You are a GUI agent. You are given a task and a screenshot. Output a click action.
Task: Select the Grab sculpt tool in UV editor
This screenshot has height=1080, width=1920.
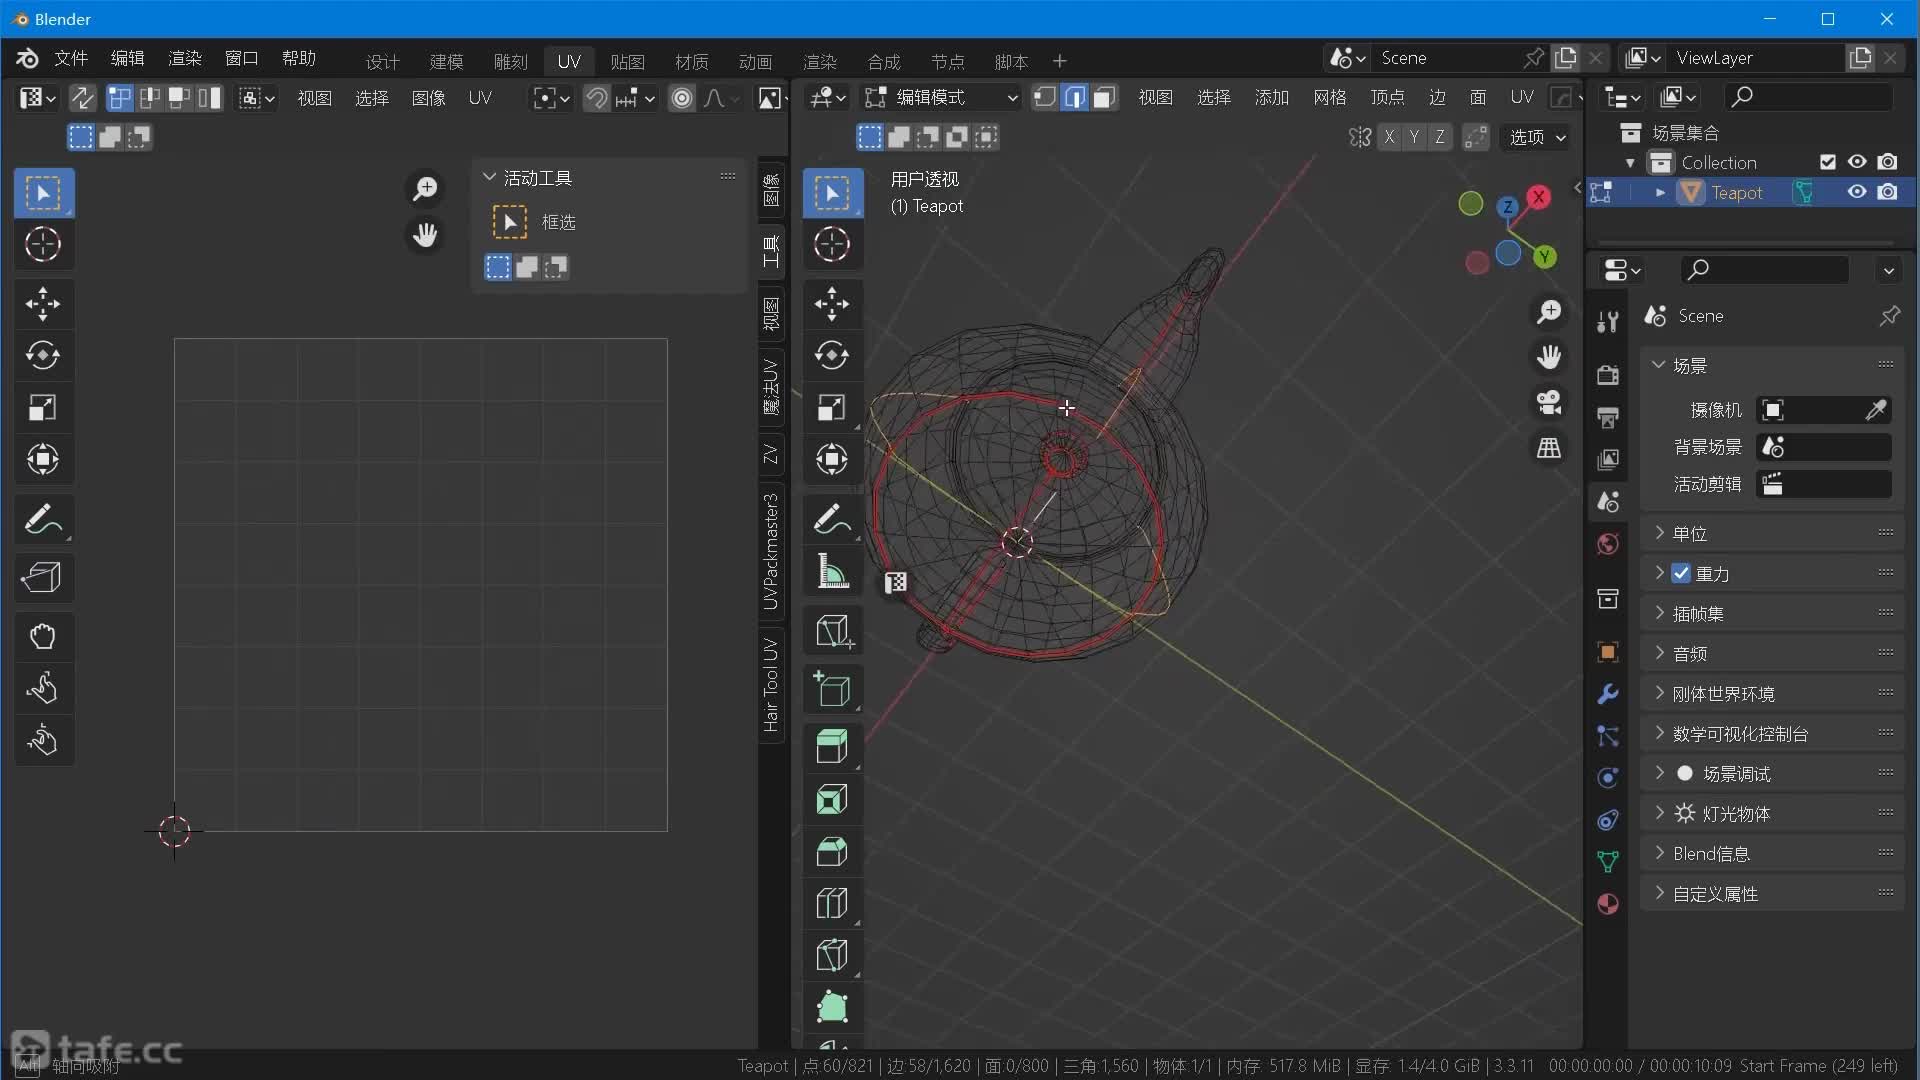42,636
